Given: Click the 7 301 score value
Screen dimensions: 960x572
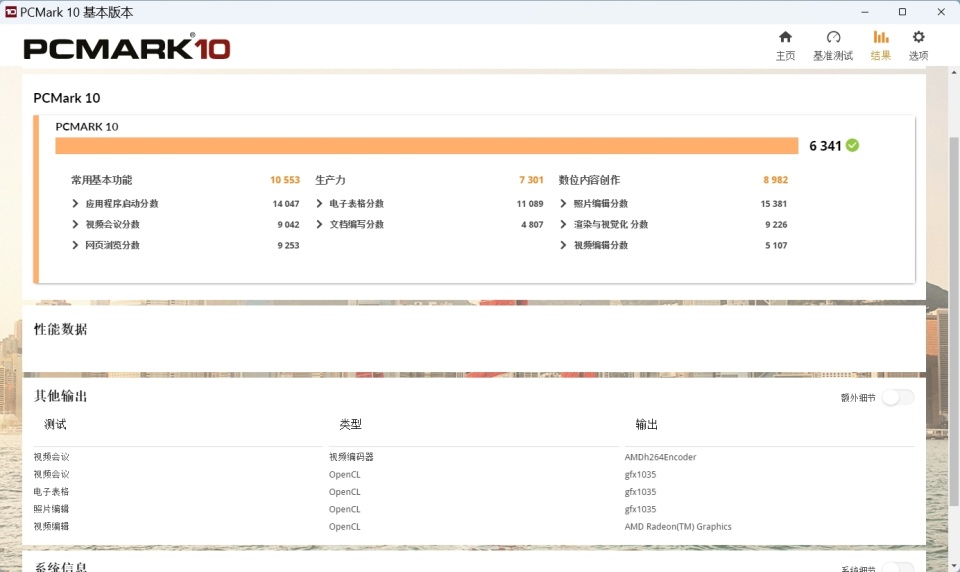Looking at the screenshot, I should [x=531, y=179].
